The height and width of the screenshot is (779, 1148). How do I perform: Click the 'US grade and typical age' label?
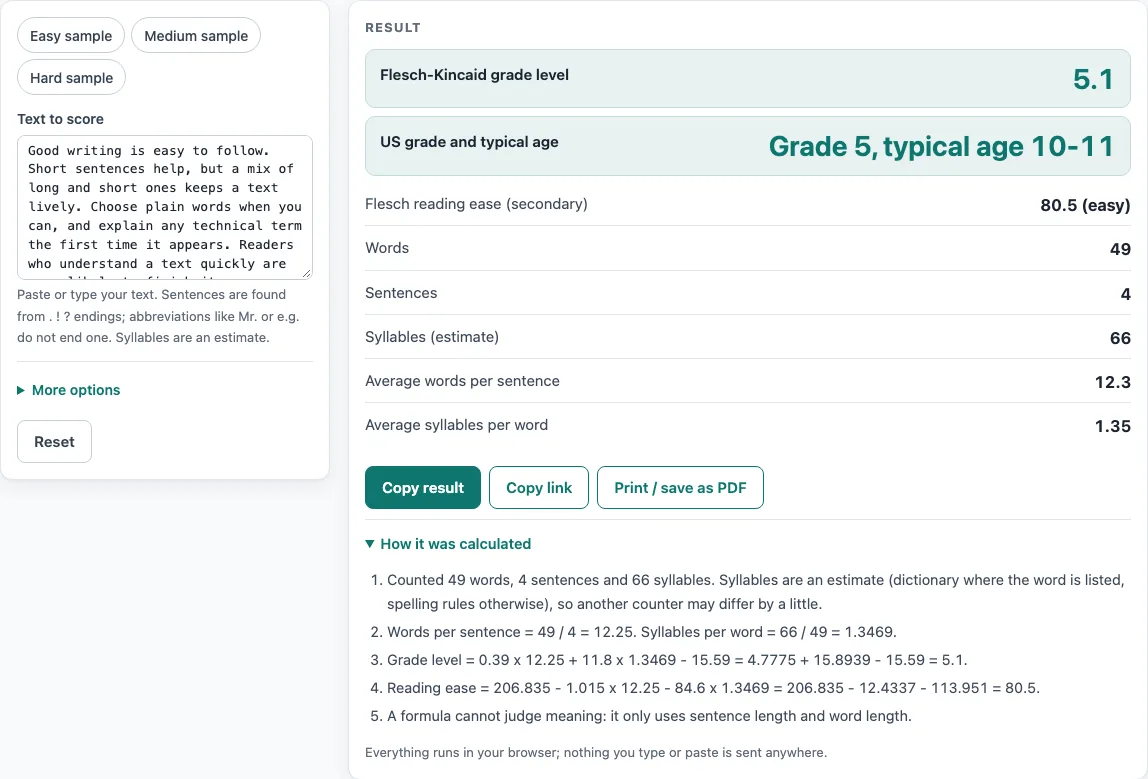[x=469, y=142]
